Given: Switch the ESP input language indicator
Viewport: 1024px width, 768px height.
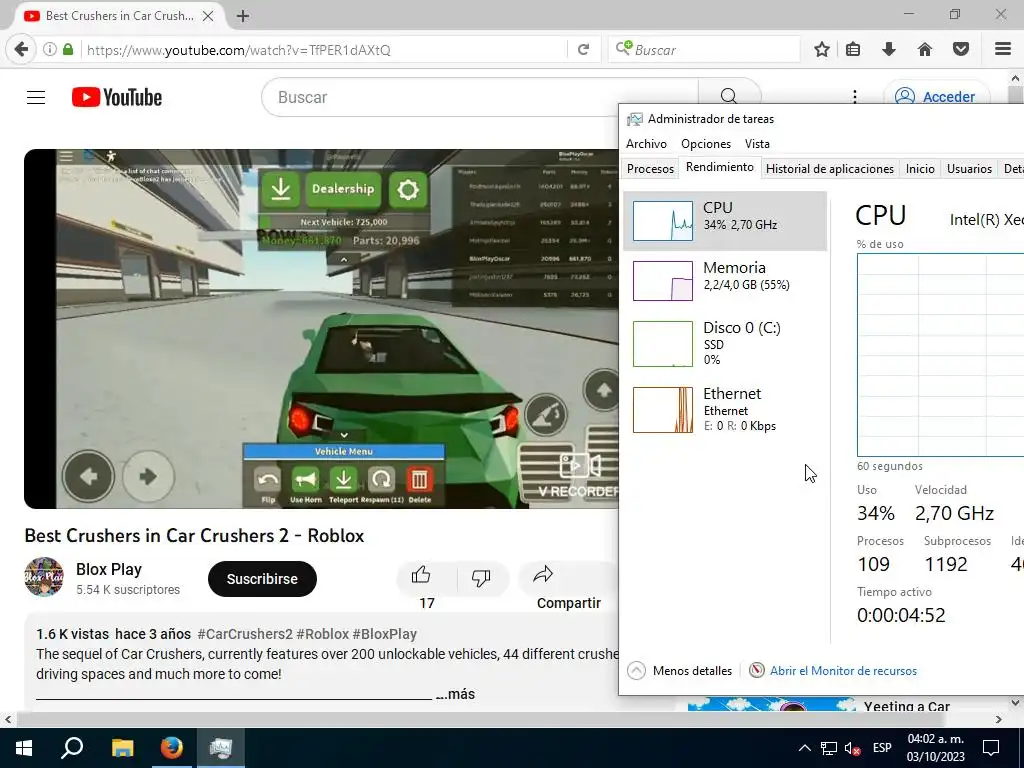Looking at the screenshot, I should point(882,748).
